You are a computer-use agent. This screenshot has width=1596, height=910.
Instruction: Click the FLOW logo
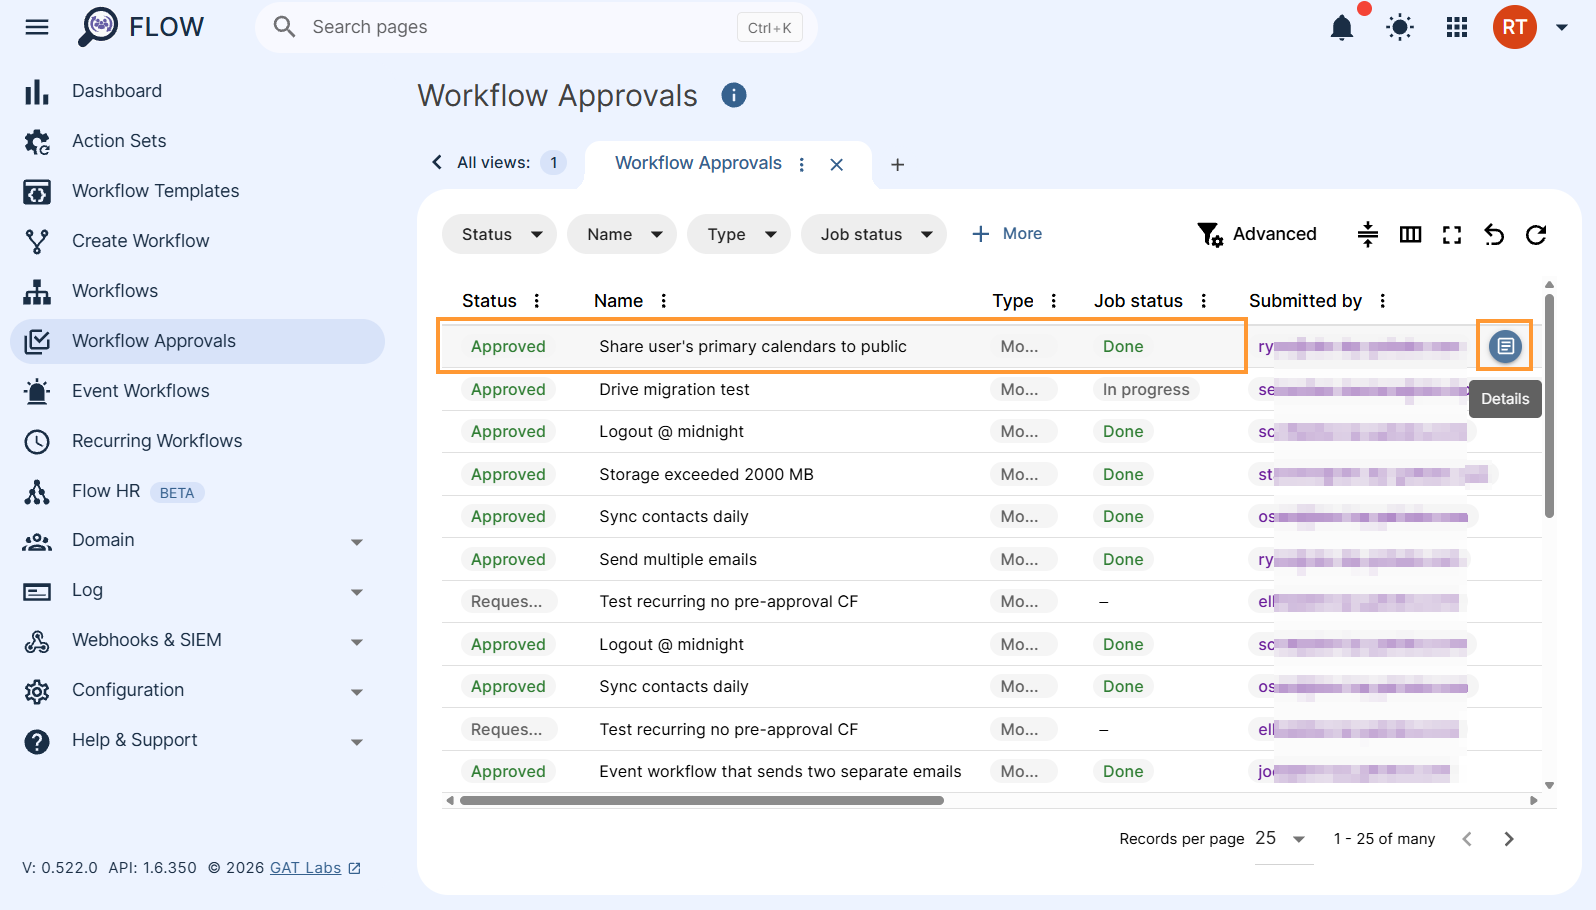pos(141,27)
